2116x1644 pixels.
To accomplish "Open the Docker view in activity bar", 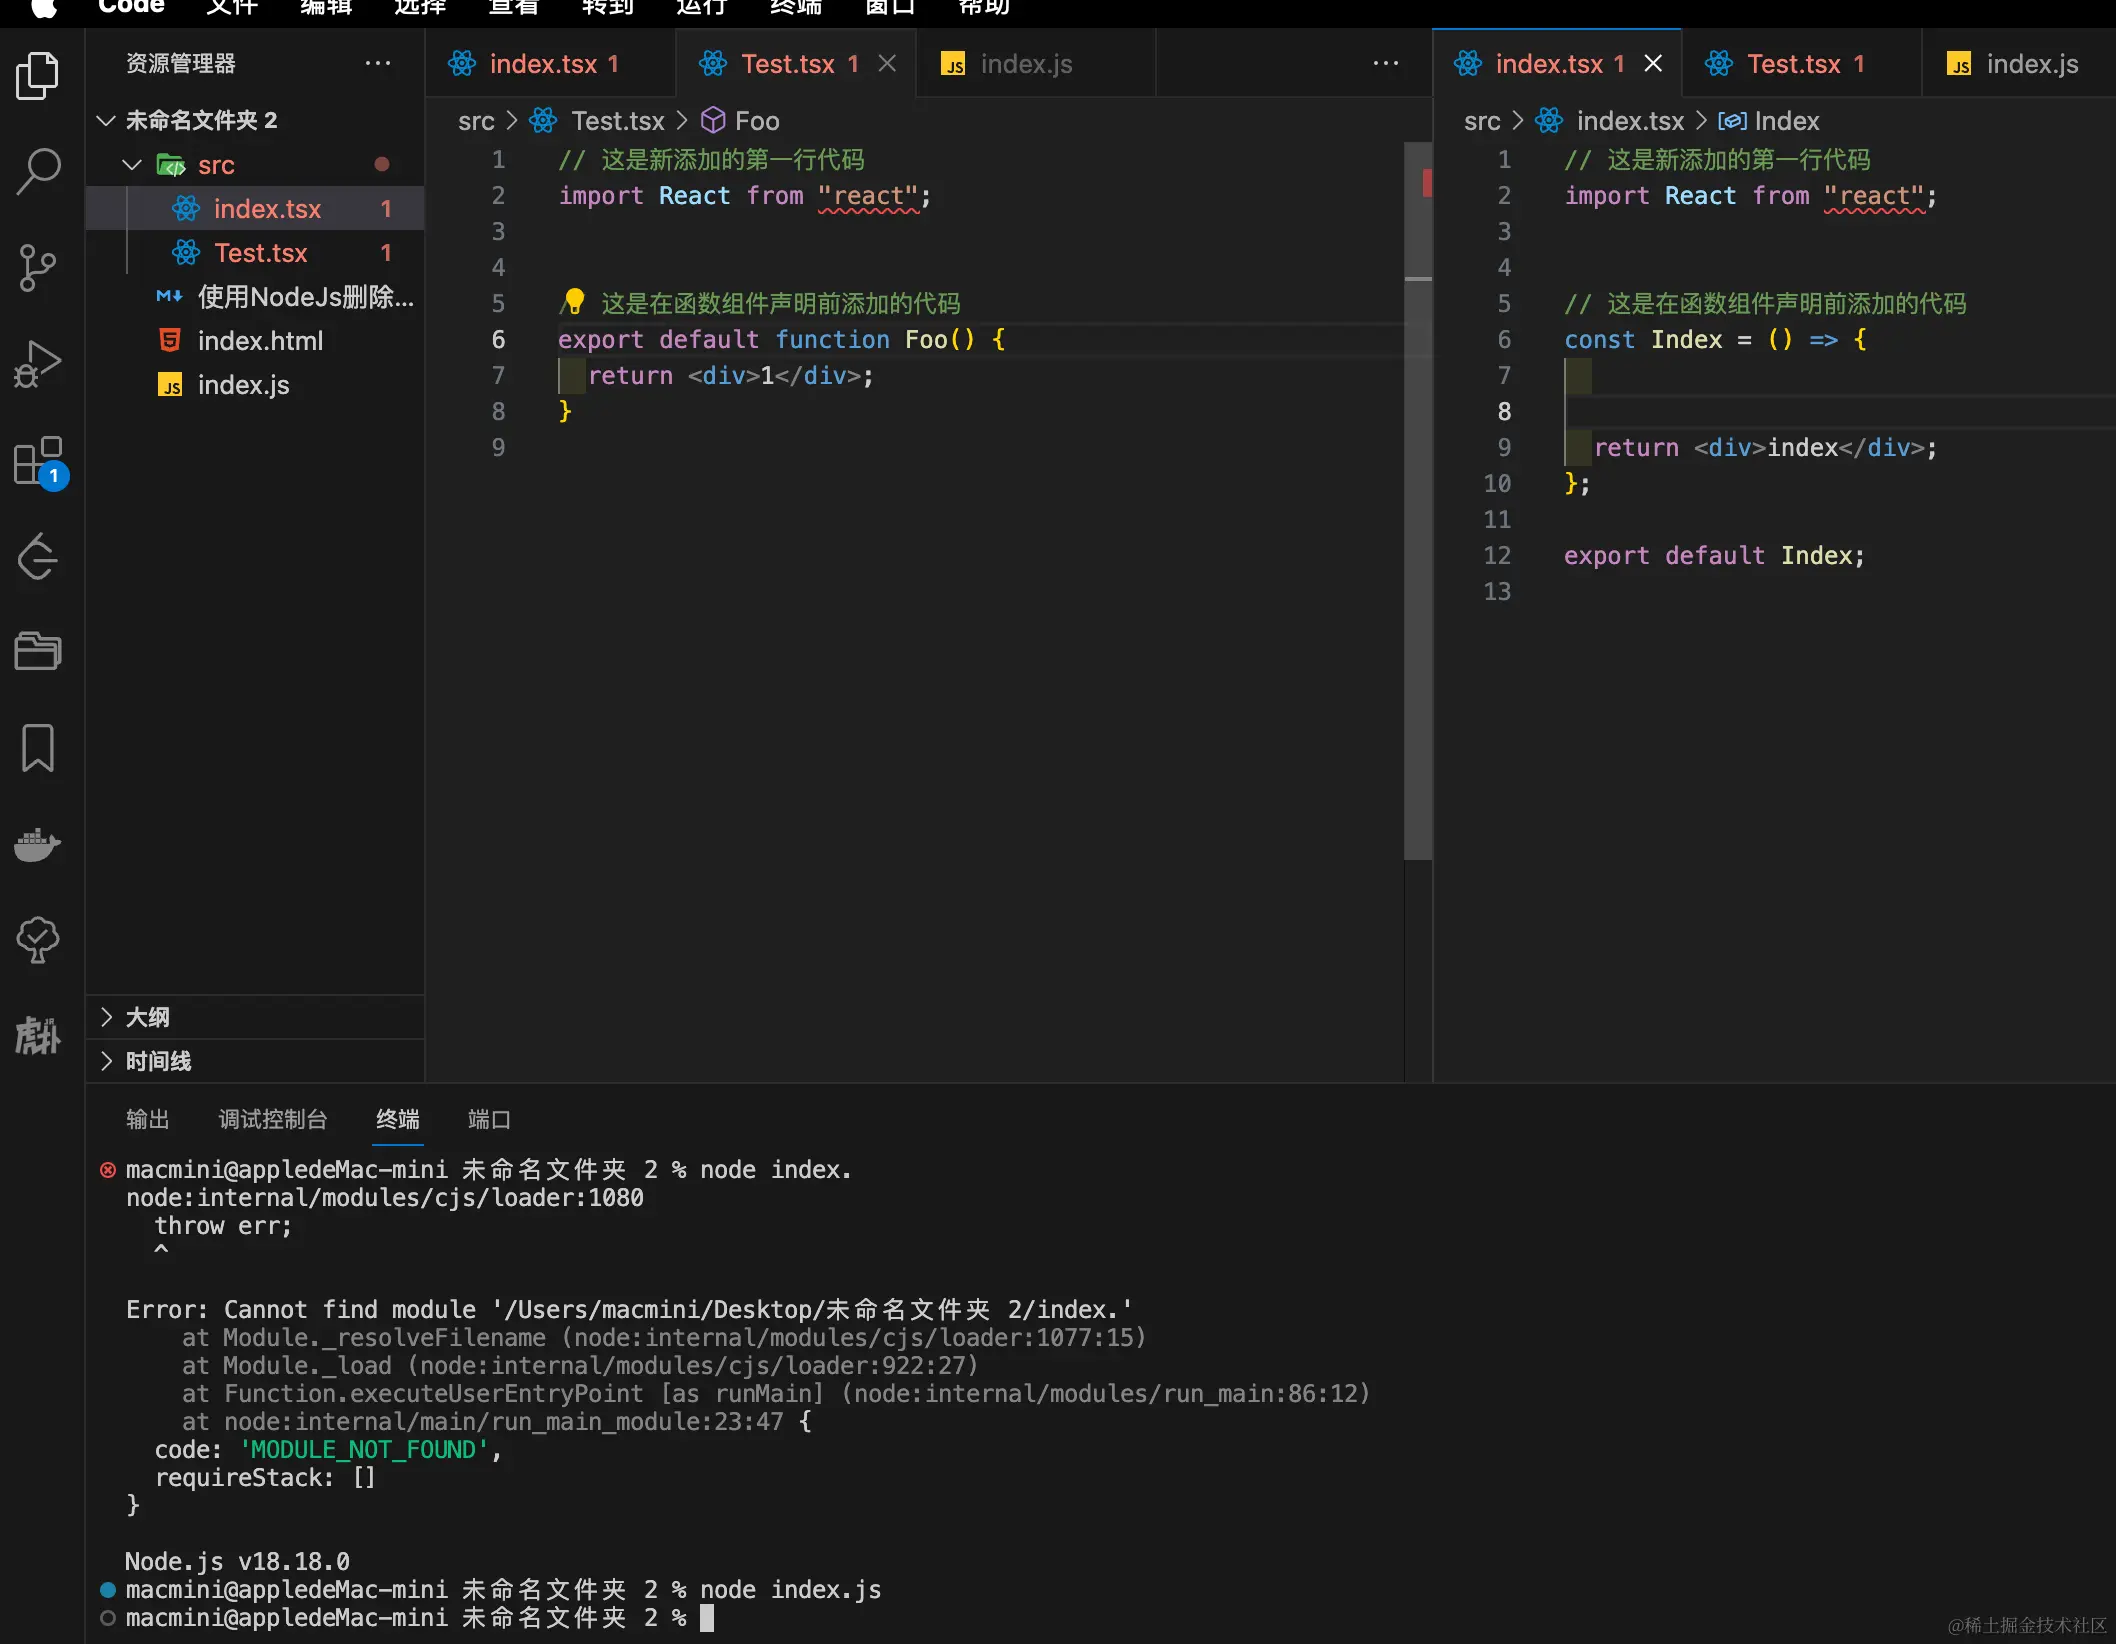I will [39, 845].
